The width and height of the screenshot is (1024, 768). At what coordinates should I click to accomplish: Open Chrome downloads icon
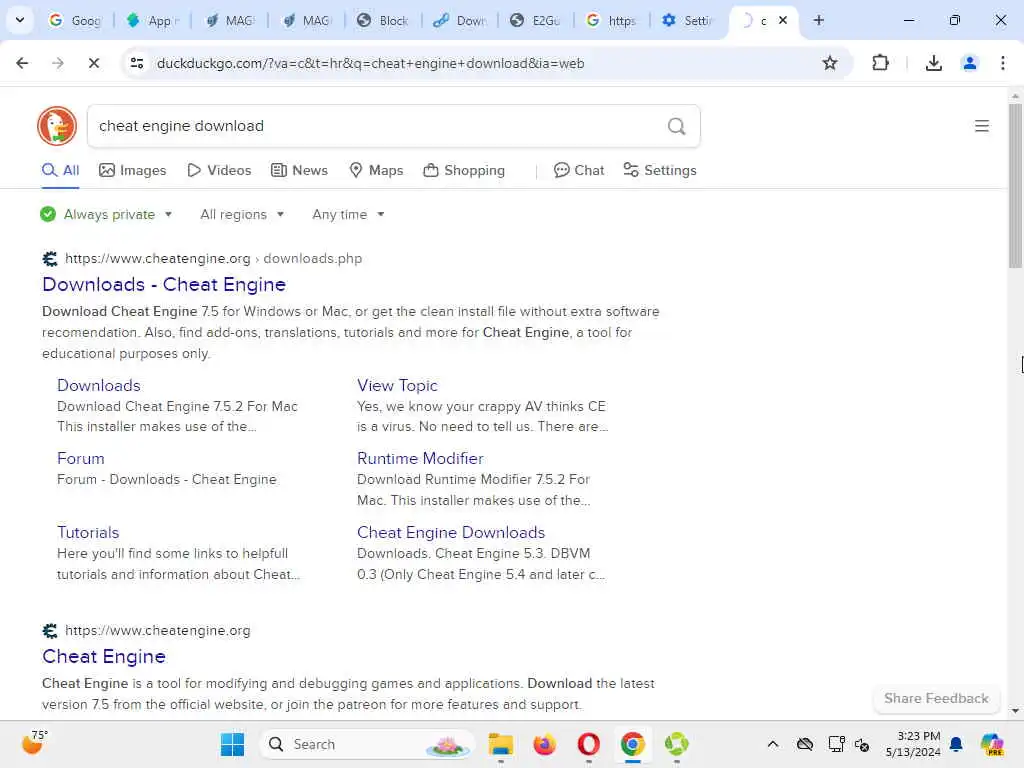(x=934, y=63)
